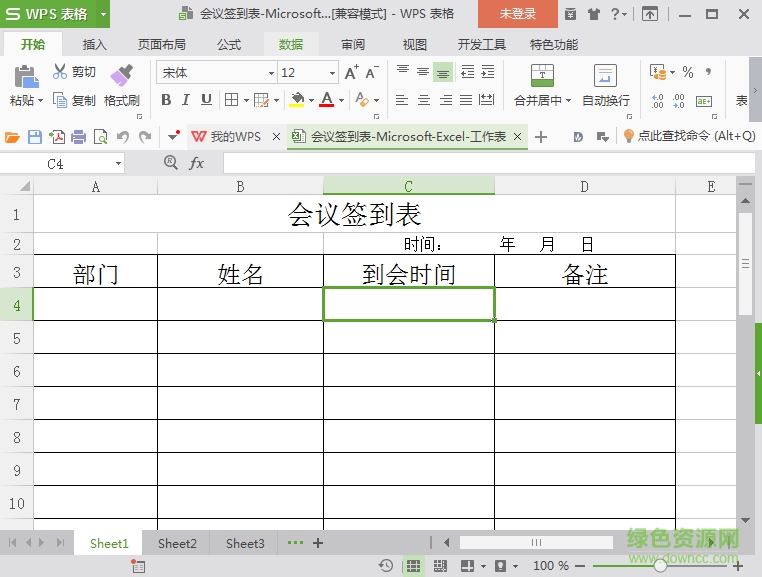Expand the Name Box dropdown for C4
Screen dimensions: 762x577
[118, 164]
